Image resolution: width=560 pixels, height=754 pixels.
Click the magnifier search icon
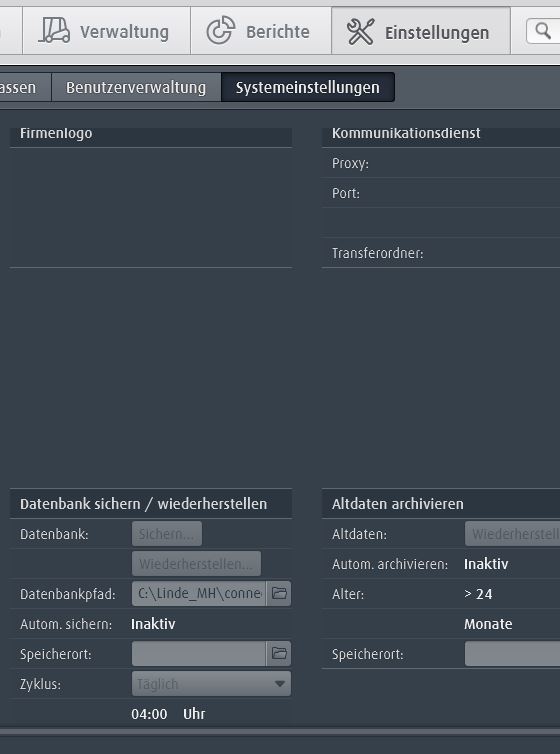pyautogui.click(x=543, y=31)
